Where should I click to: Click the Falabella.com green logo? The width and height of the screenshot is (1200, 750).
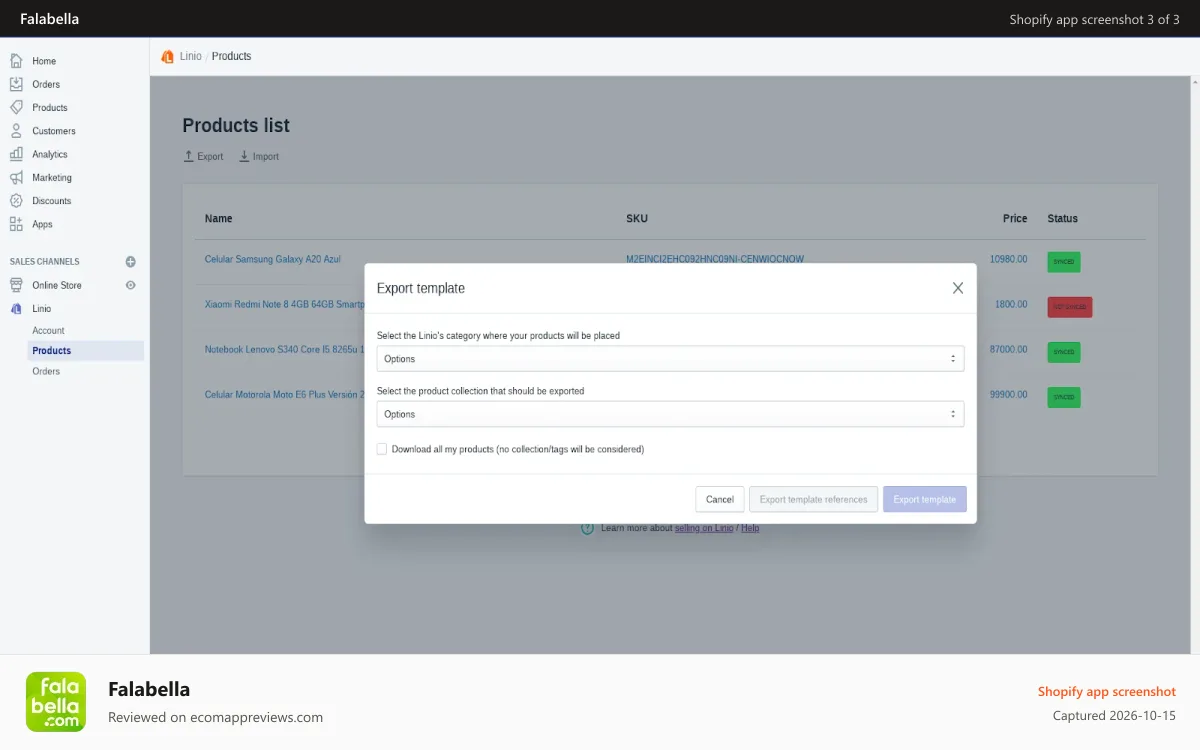pos(56,702)
